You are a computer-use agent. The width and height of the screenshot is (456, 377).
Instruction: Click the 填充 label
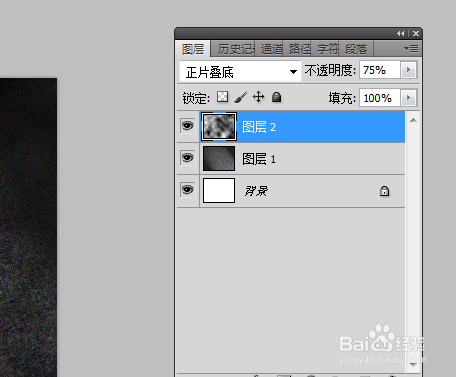342,98
